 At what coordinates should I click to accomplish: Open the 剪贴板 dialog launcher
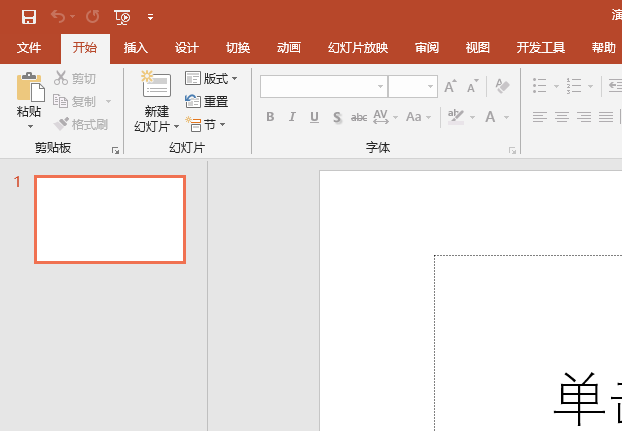[x=115, y=150]
